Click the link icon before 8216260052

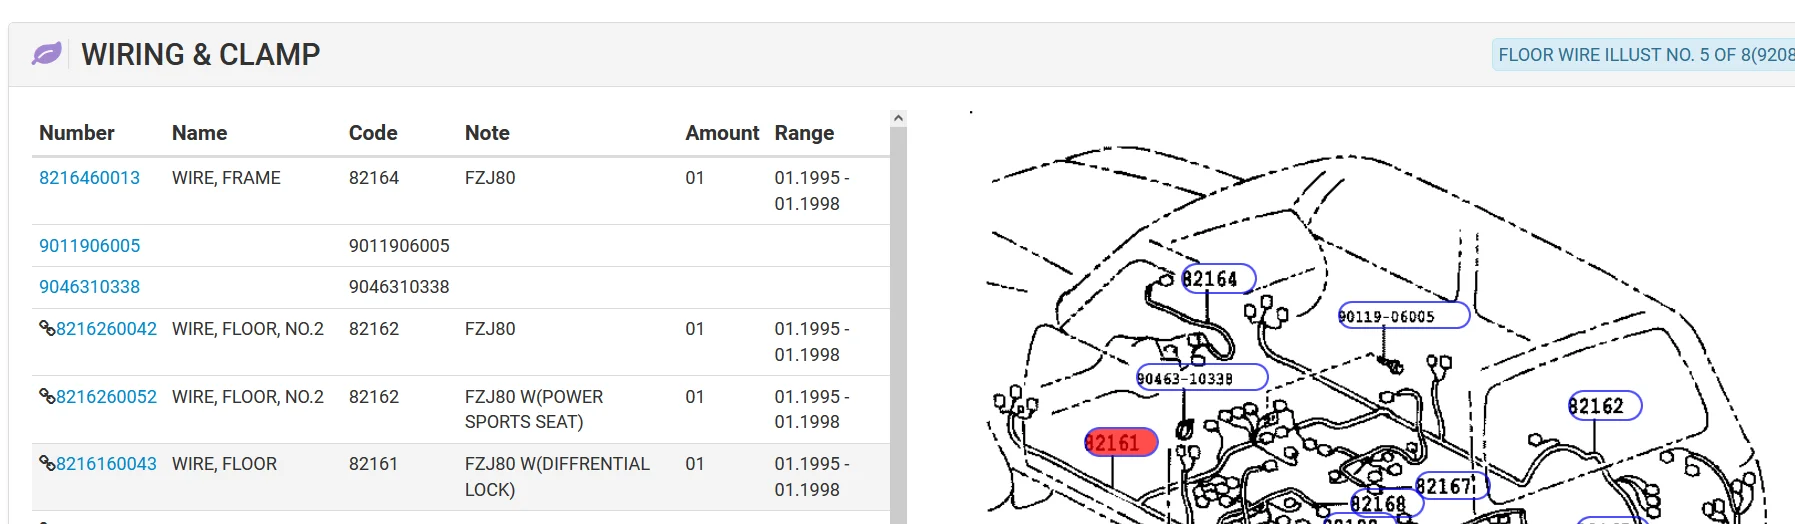pos(47,396)
